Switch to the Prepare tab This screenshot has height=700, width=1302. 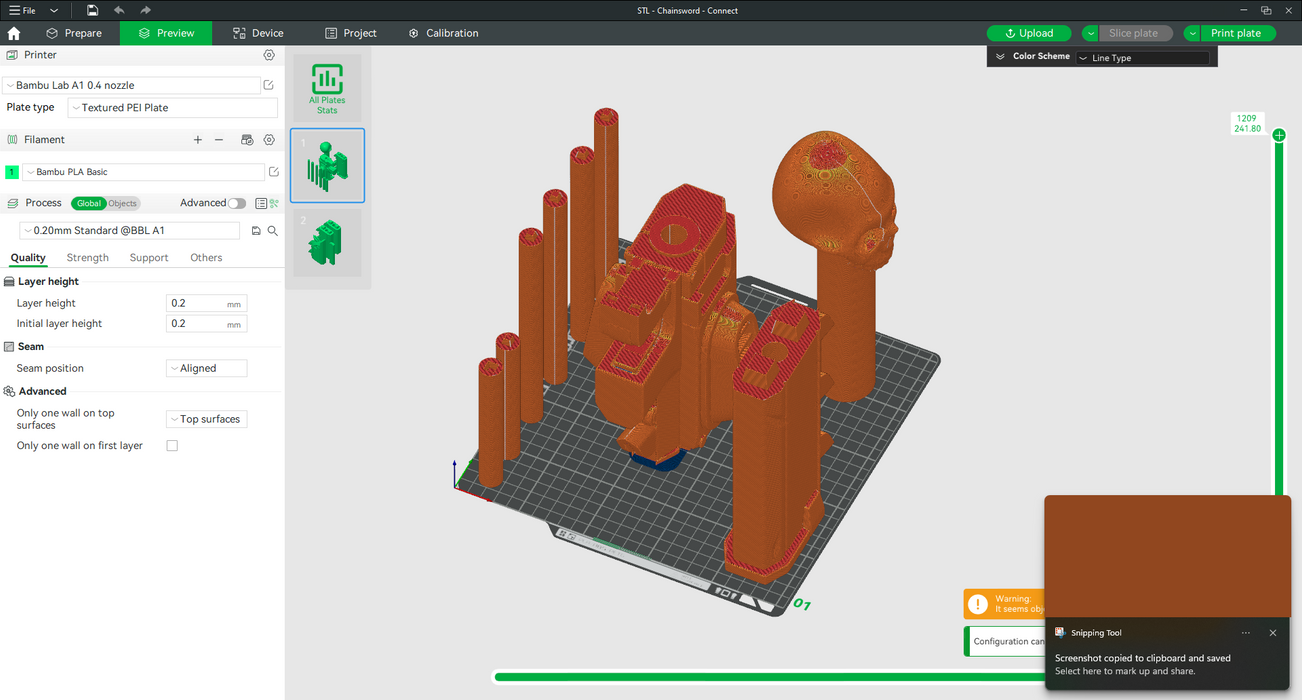click(x=74, y=33)
